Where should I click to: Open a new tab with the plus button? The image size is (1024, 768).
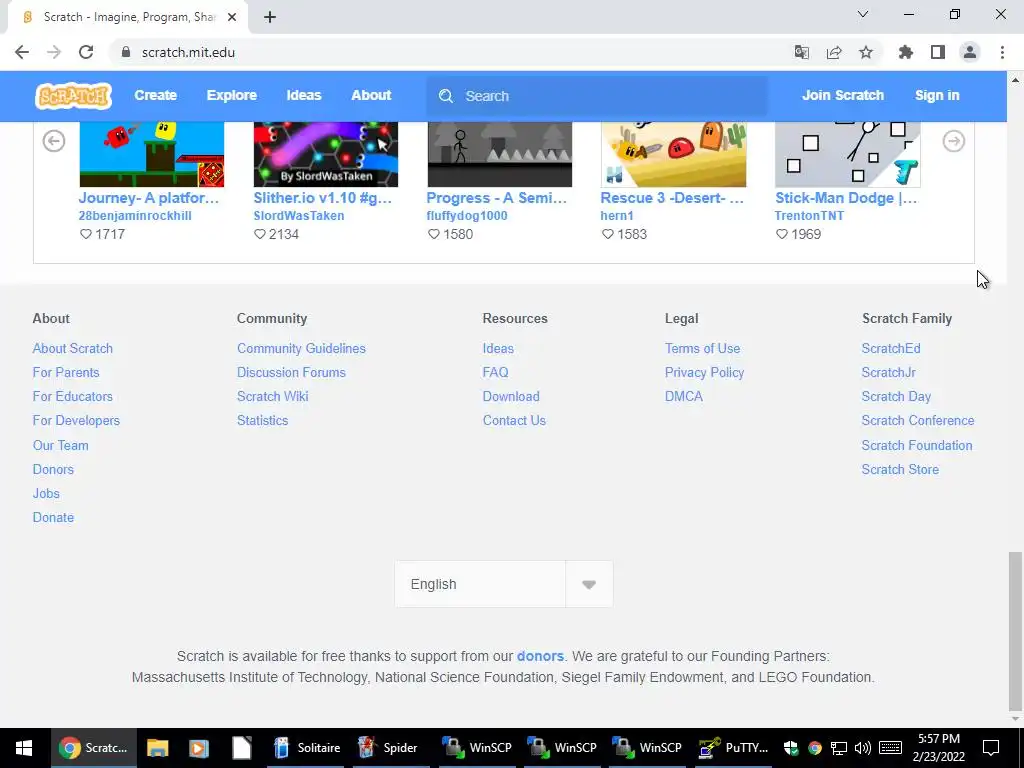pyautogui.click(x=270, y=17)
